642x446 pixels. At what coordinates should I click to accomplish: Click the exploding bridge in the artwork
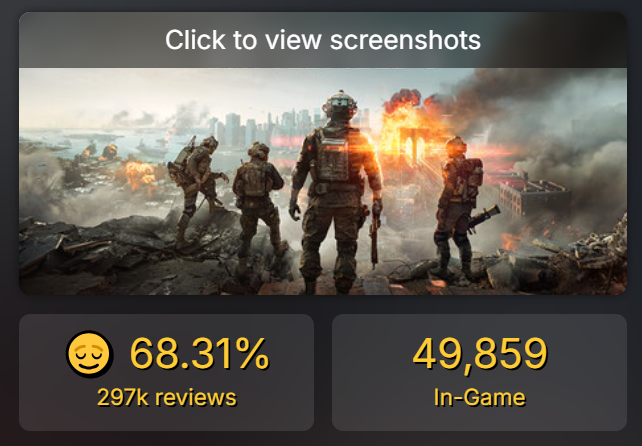pos(414,135)
